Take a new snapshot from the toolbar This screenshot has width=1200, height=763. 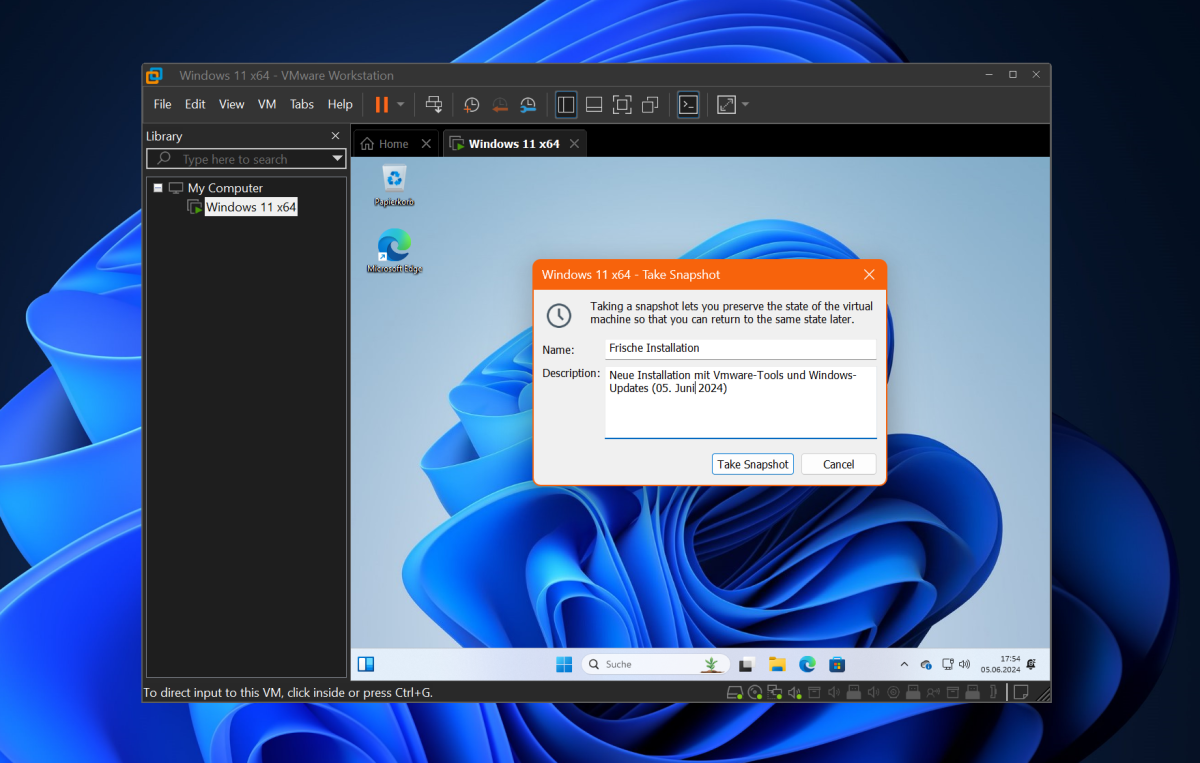[x=471, y=104]
